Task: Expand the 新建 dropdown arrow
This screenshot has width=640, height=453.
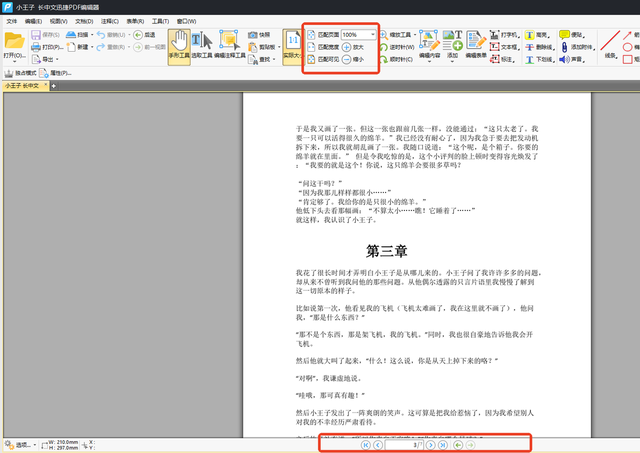Action: 92,47
